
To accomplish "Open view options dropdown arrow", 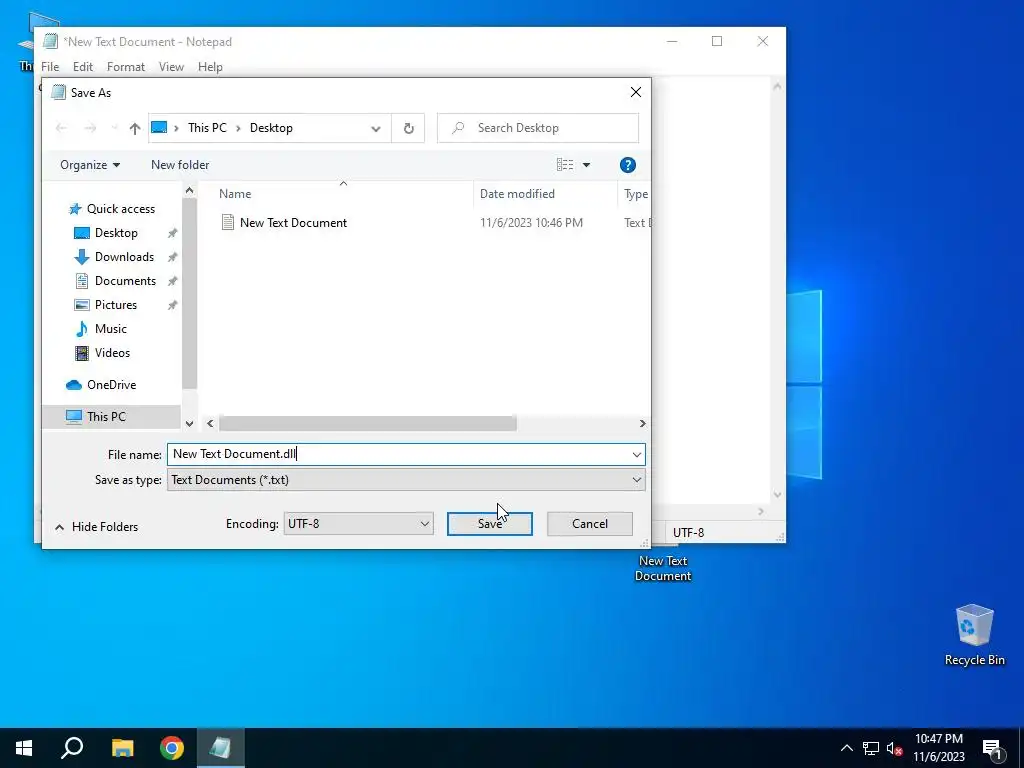I will [x=586, y=165].
